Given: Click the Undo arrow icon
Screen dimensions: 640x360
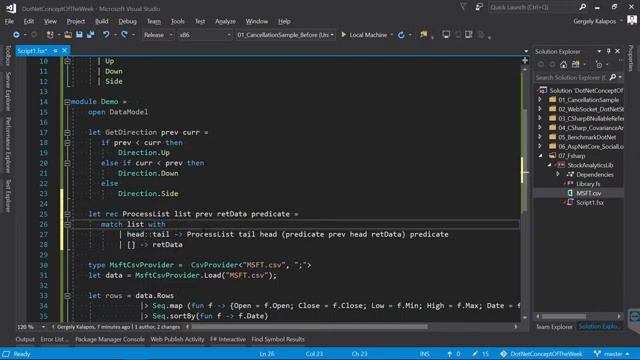Looking at the screenshot, I should tap(106, 35).
